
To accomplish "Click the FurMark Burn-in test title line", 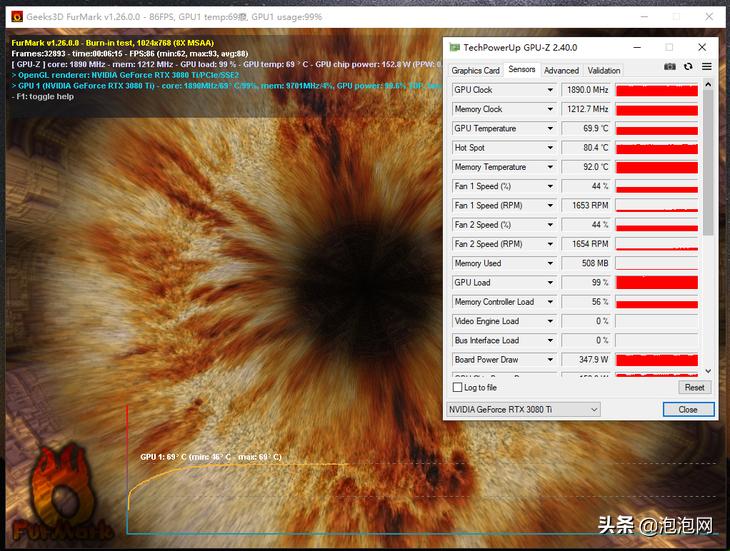I will pos(113,43).
